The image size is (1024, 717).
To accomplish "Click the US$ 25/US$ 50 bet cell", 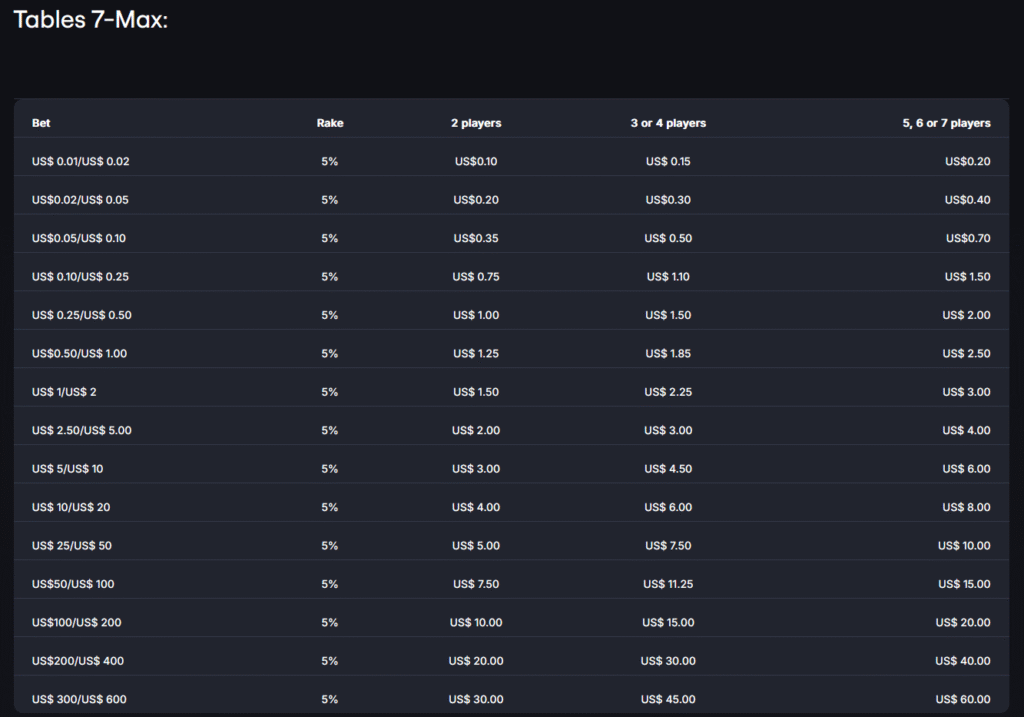I will pyautogui.click(x=71, y=546).
